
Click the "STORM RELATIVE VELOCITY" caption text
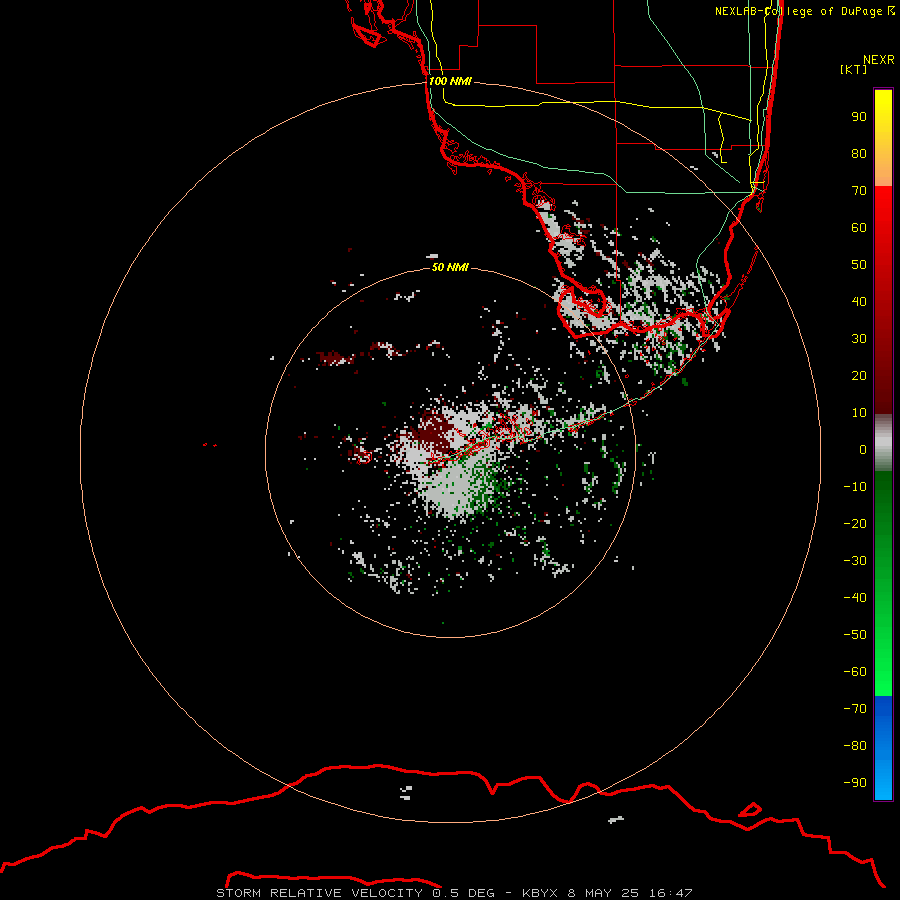(320, 893)
